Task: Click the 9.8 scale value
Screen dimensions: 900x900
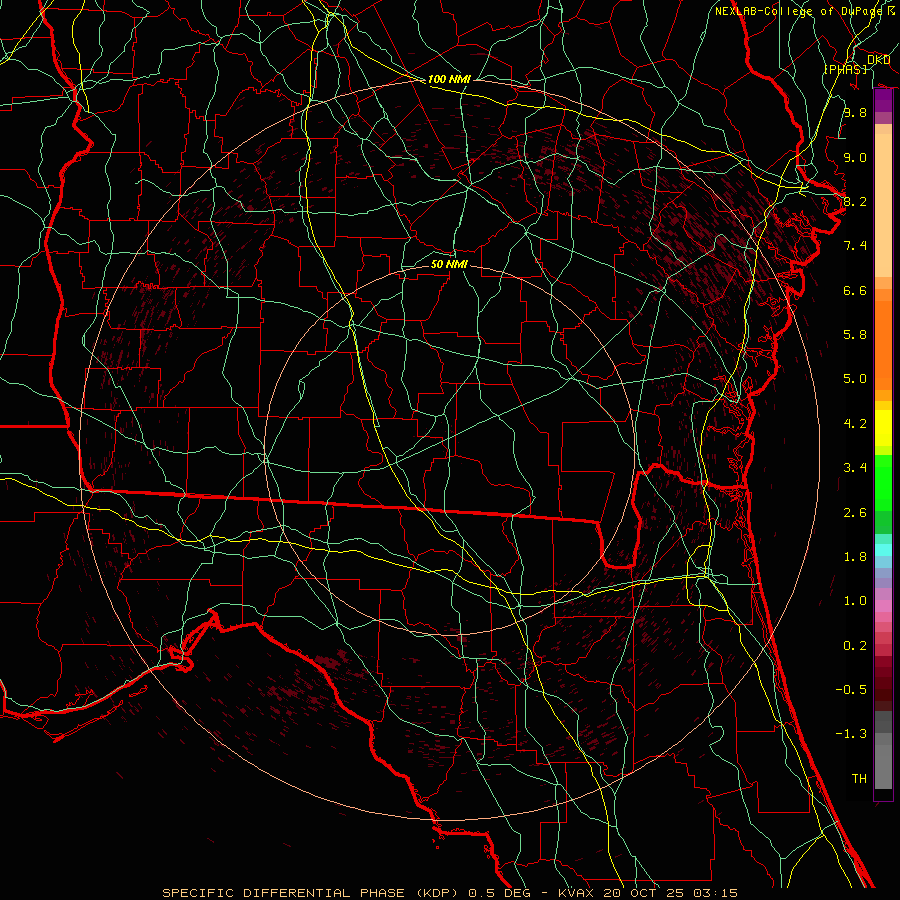Action: [x=855, y=112]
